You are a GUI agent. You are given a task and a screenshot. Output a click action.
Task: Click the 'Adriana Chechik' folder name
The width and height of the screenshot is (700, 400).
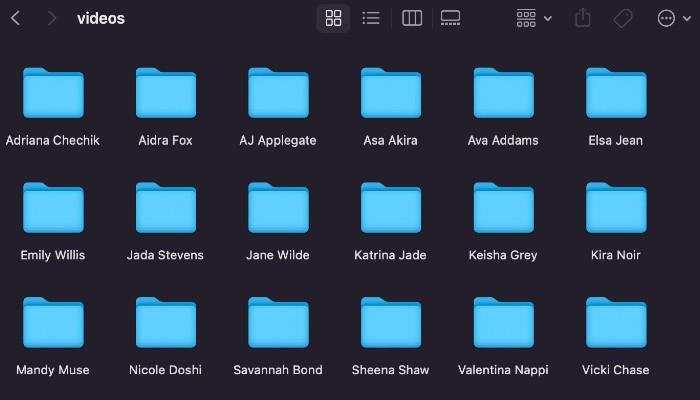tap(53, 140)
